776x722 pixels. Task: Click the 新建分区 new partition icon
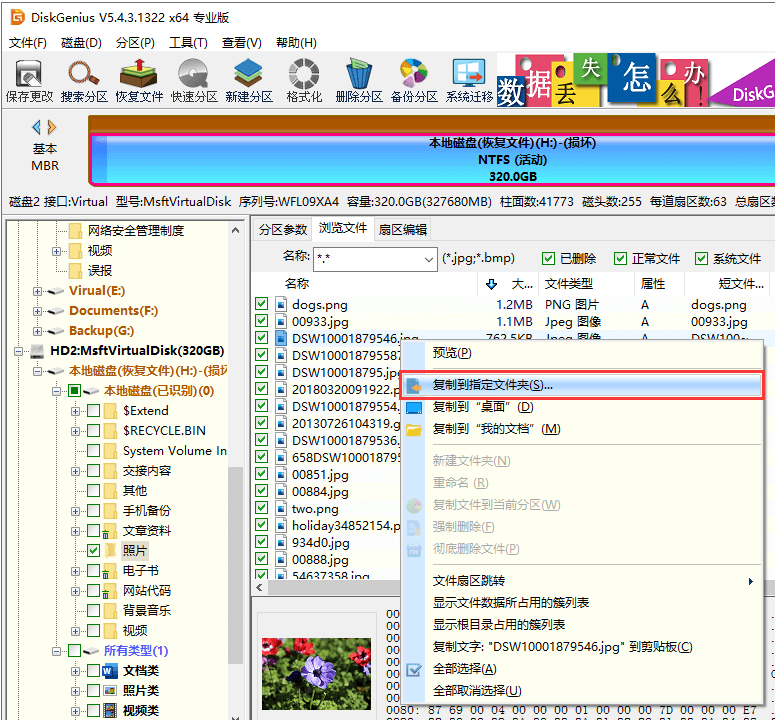coord(249,80)
